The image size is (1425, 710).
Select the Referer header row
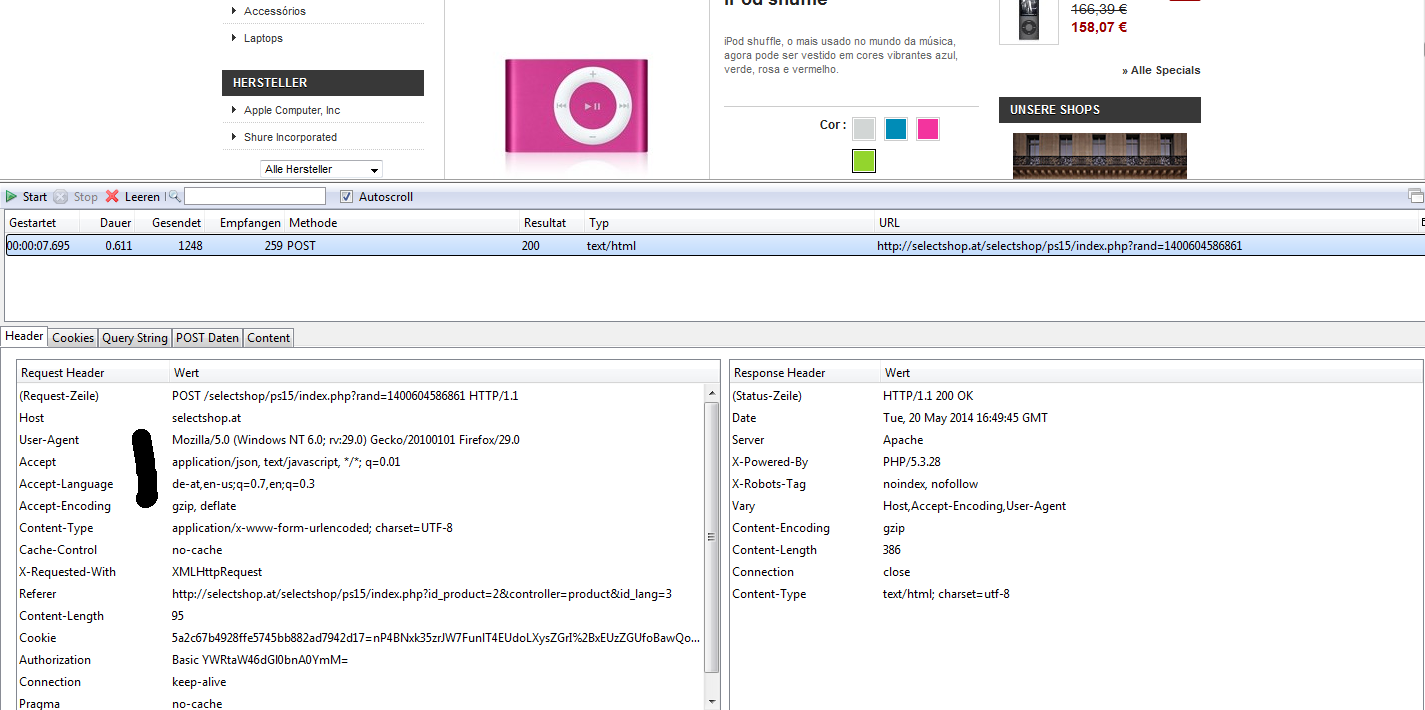click(361, 594)
